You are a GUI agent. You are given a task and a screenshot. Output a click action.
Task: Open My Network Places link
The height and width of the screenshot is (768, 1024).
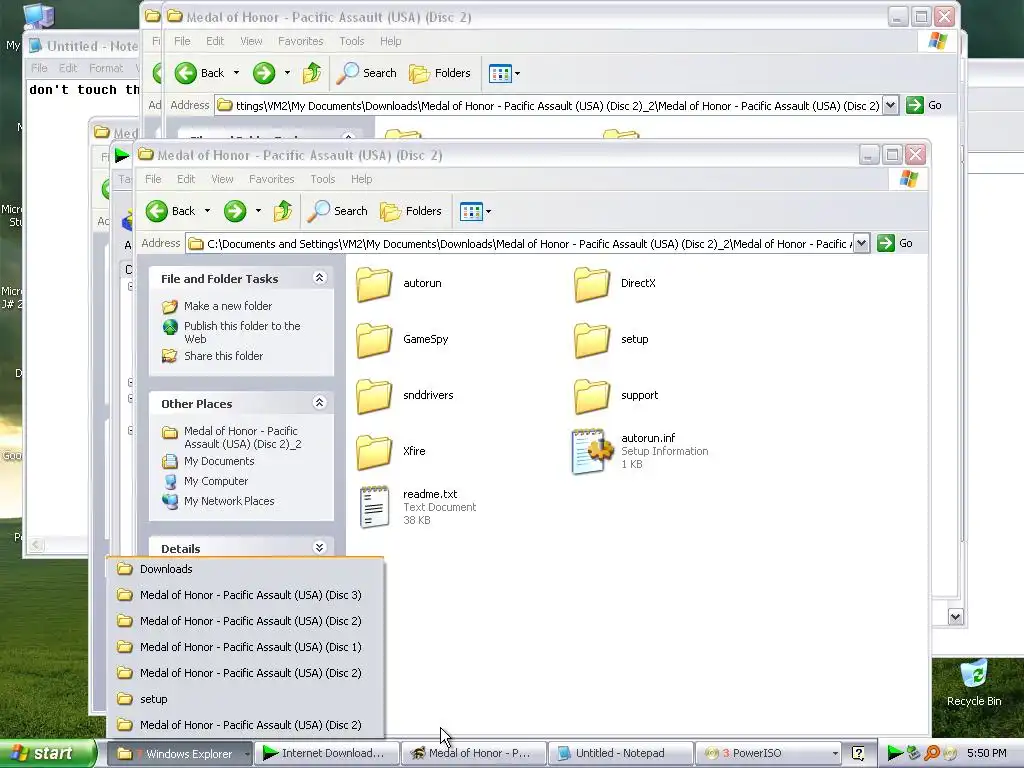coord(229,502)
